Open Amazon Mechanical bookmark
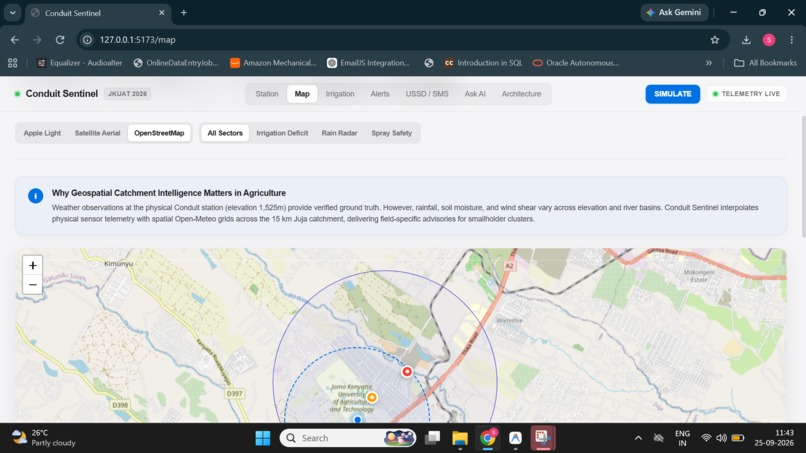 point(273,63)
